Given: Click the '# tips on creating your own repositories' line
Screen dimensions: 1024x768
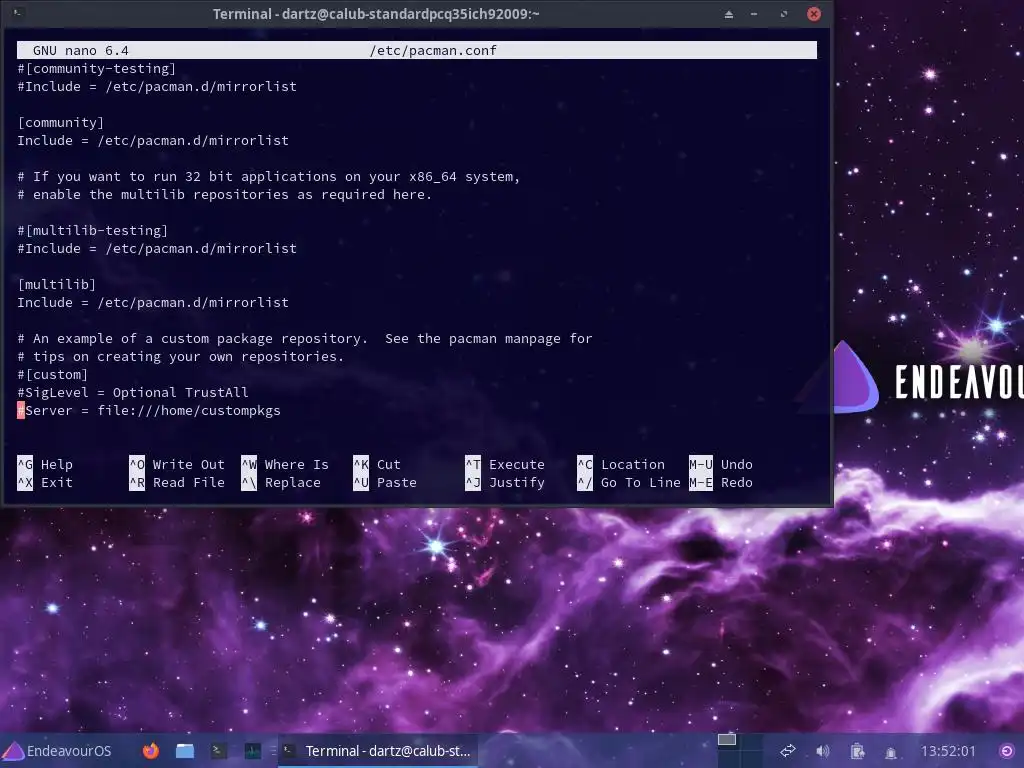Looking at the screenshot, I should [181, 357].
